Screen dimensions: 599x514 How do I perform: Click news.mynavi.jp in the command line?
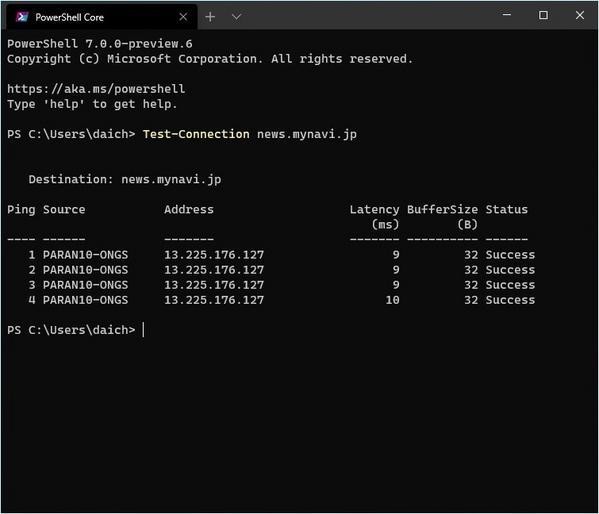(x=307, y=135)
